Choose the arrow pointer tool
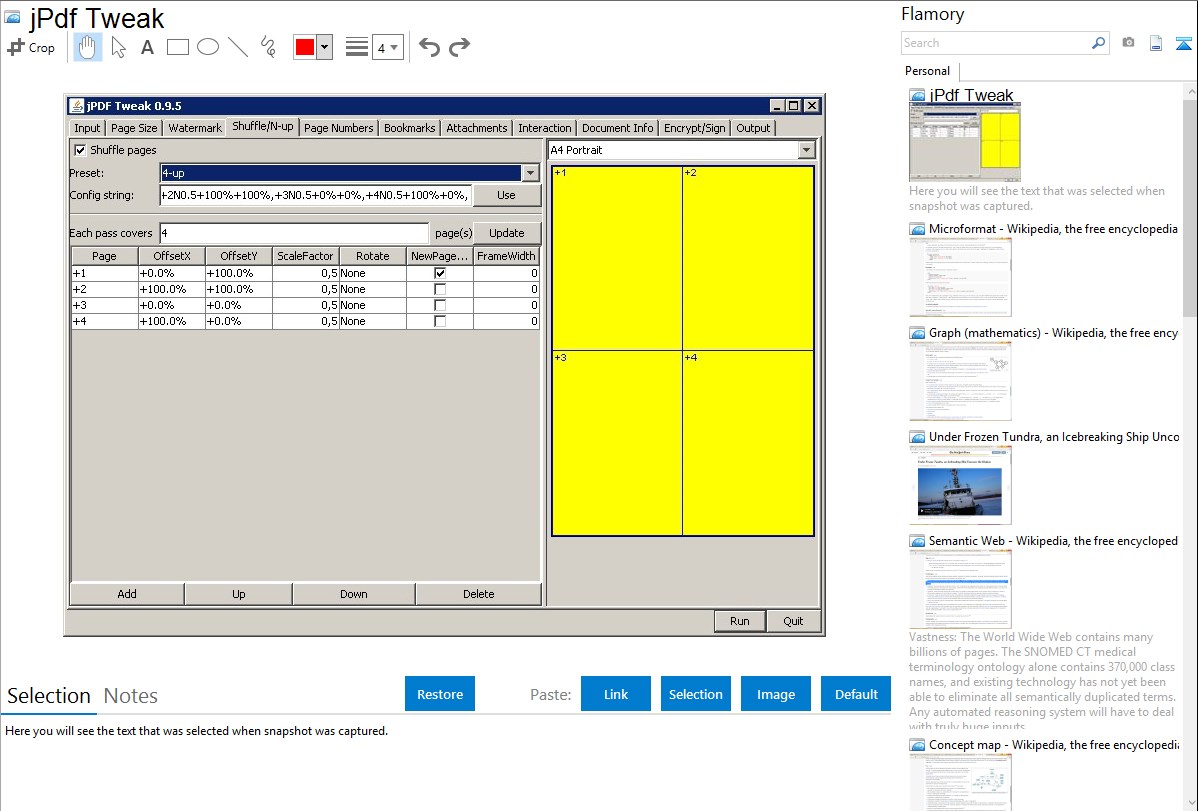1198x811 pixels. point(118,47)
